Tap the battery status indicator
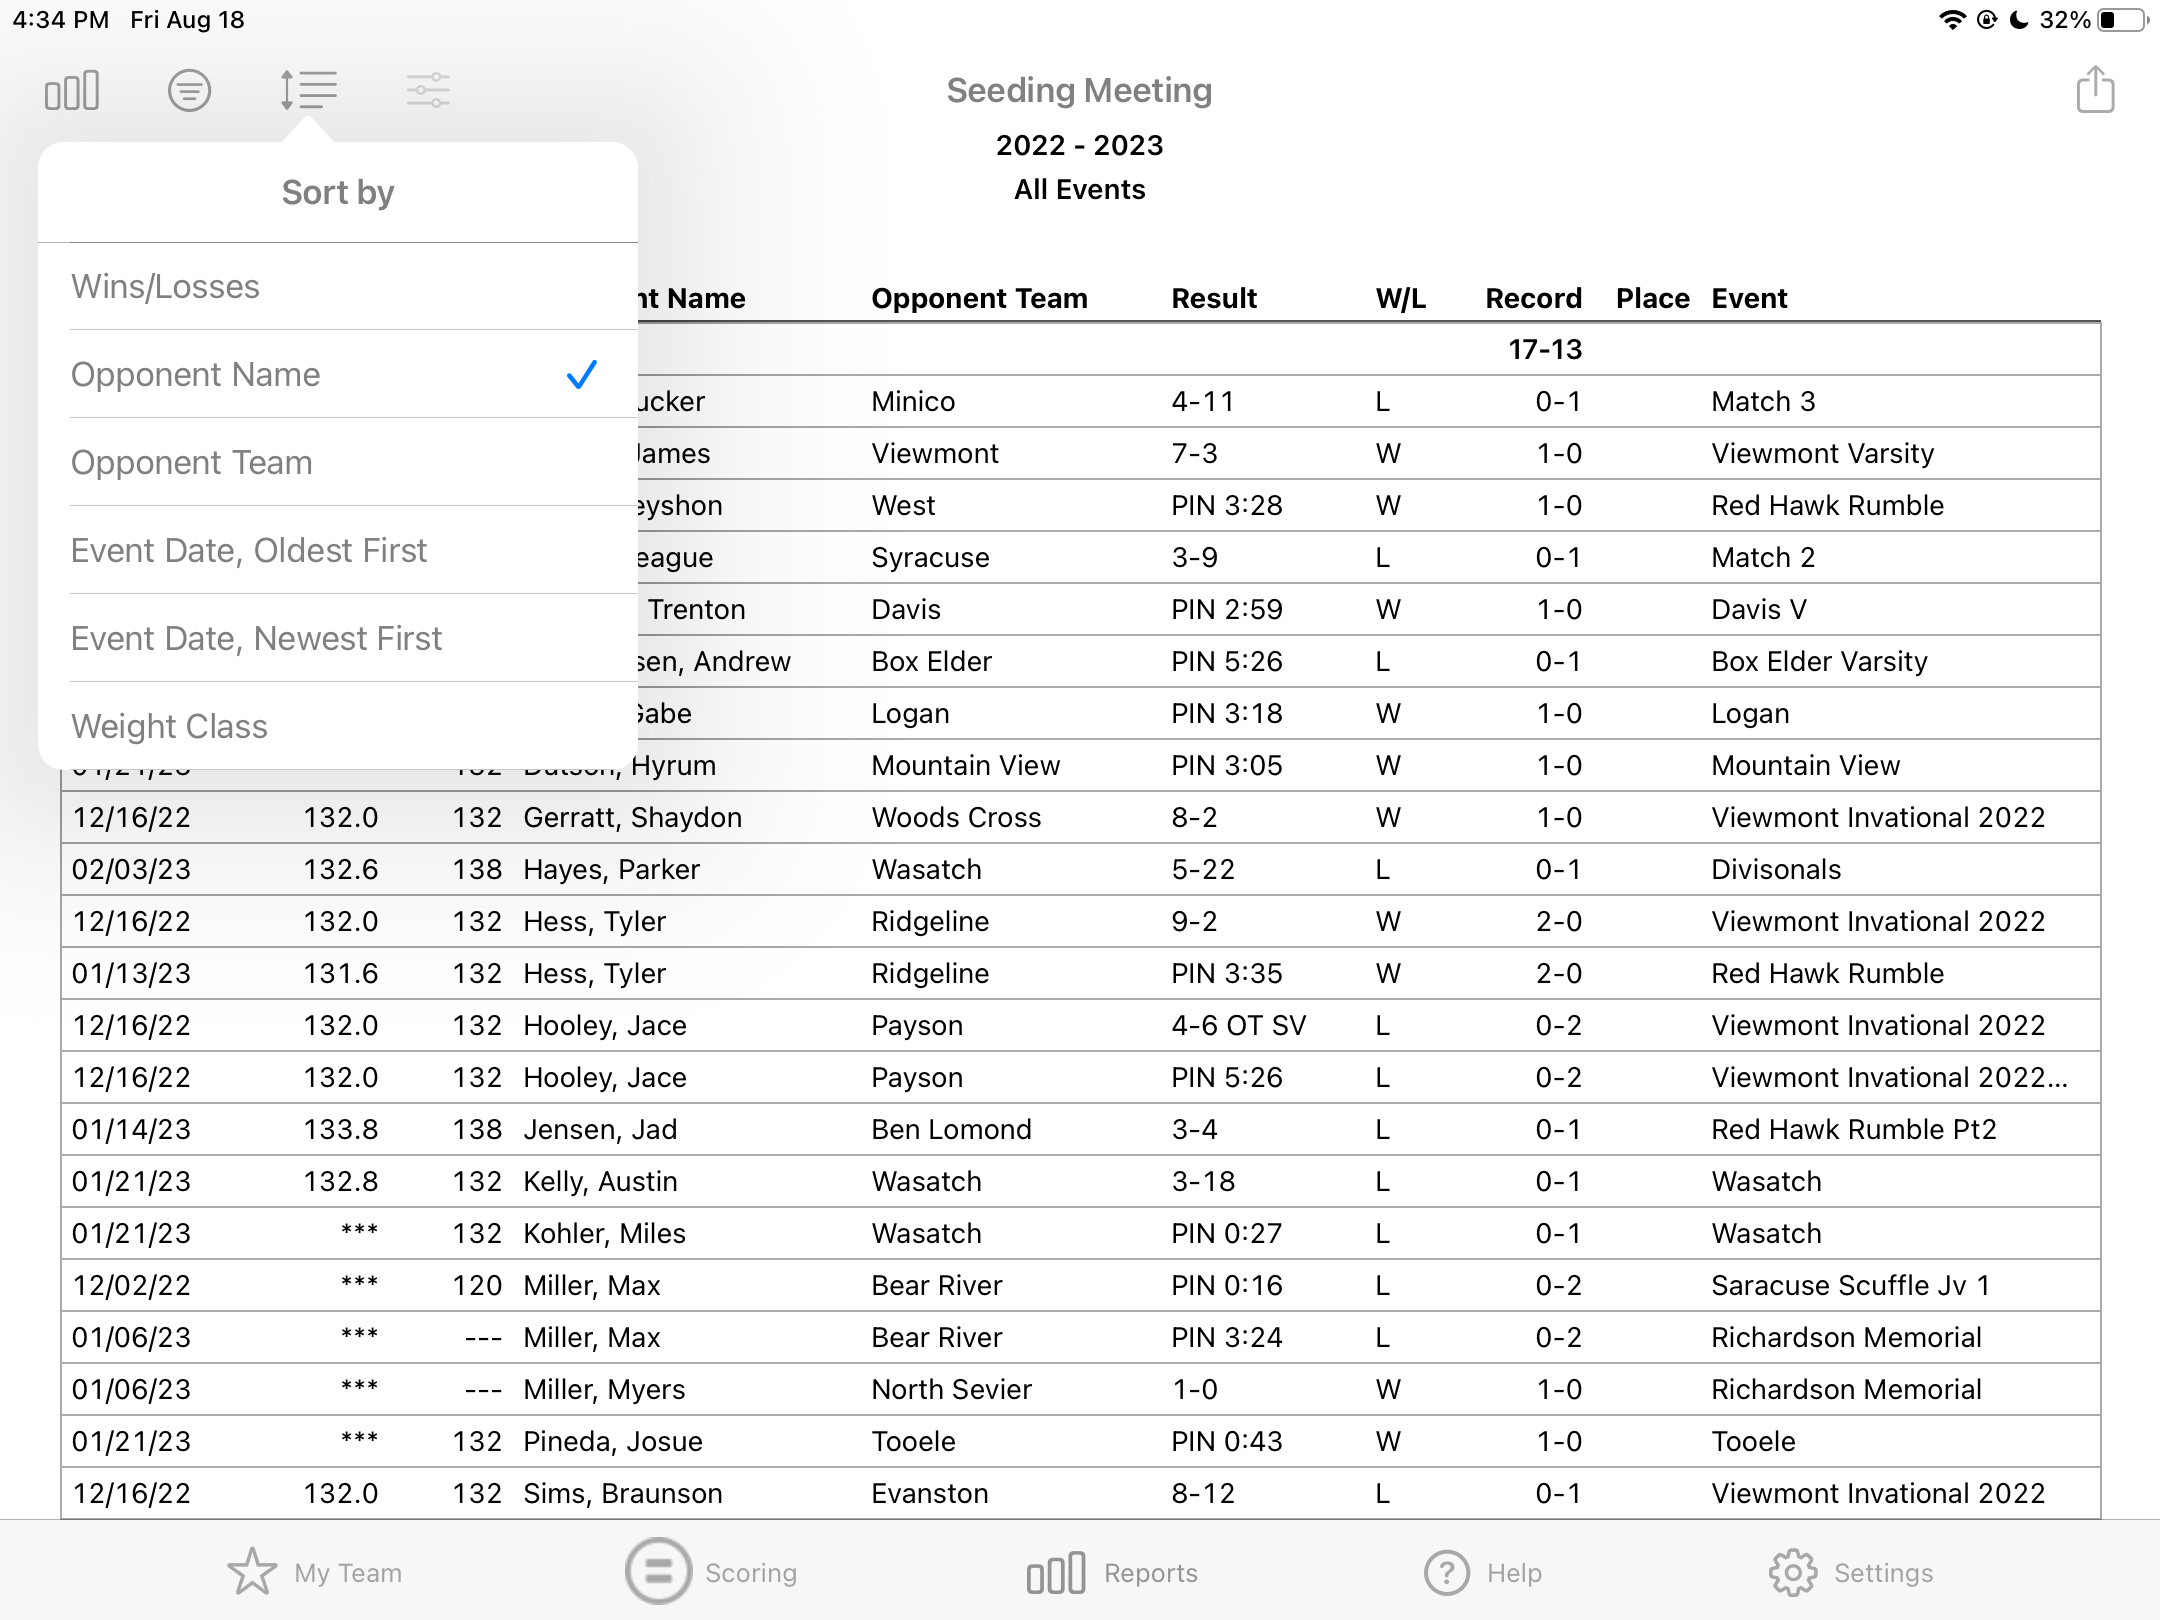The width and height of the screenshot is (2160, 1620). click(2123, 20)
